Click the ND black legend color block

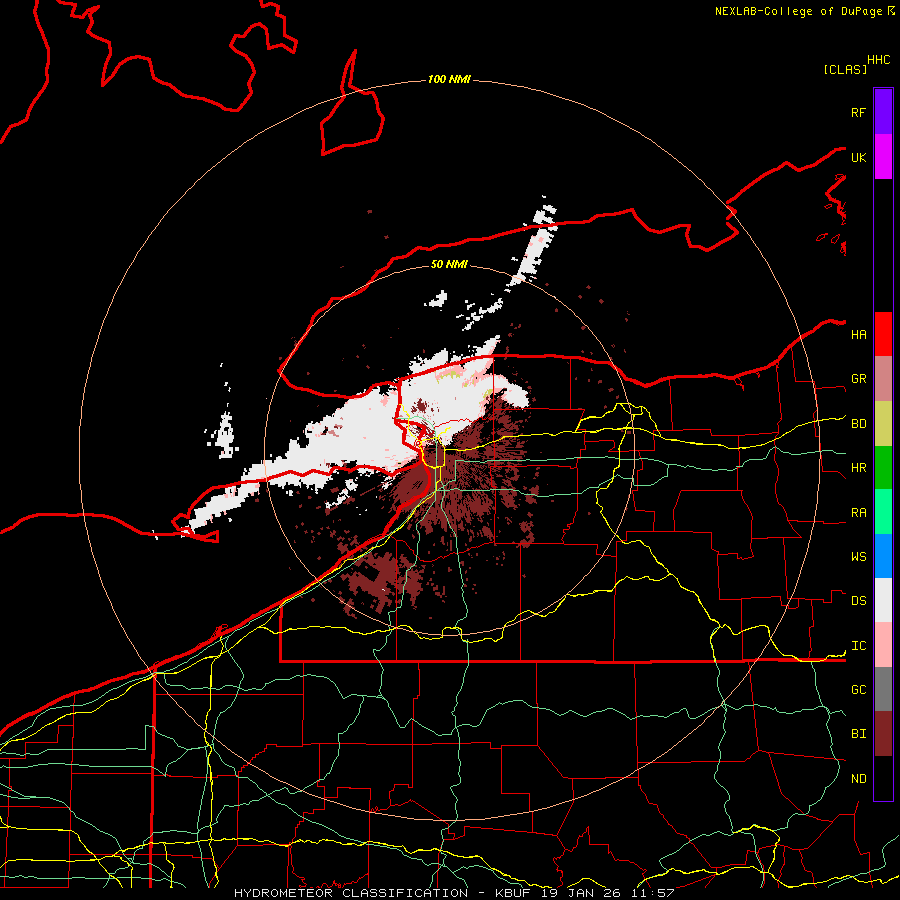pyautogui.click(x=883, y=778)
